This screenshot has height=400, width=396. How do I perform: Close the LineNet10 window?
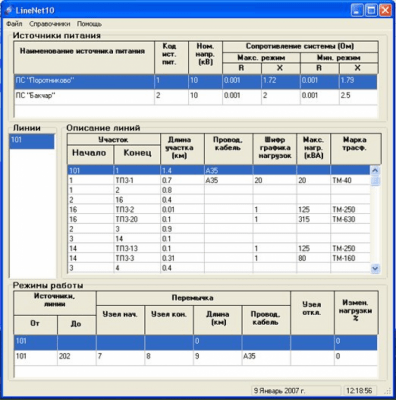(385, 10)
